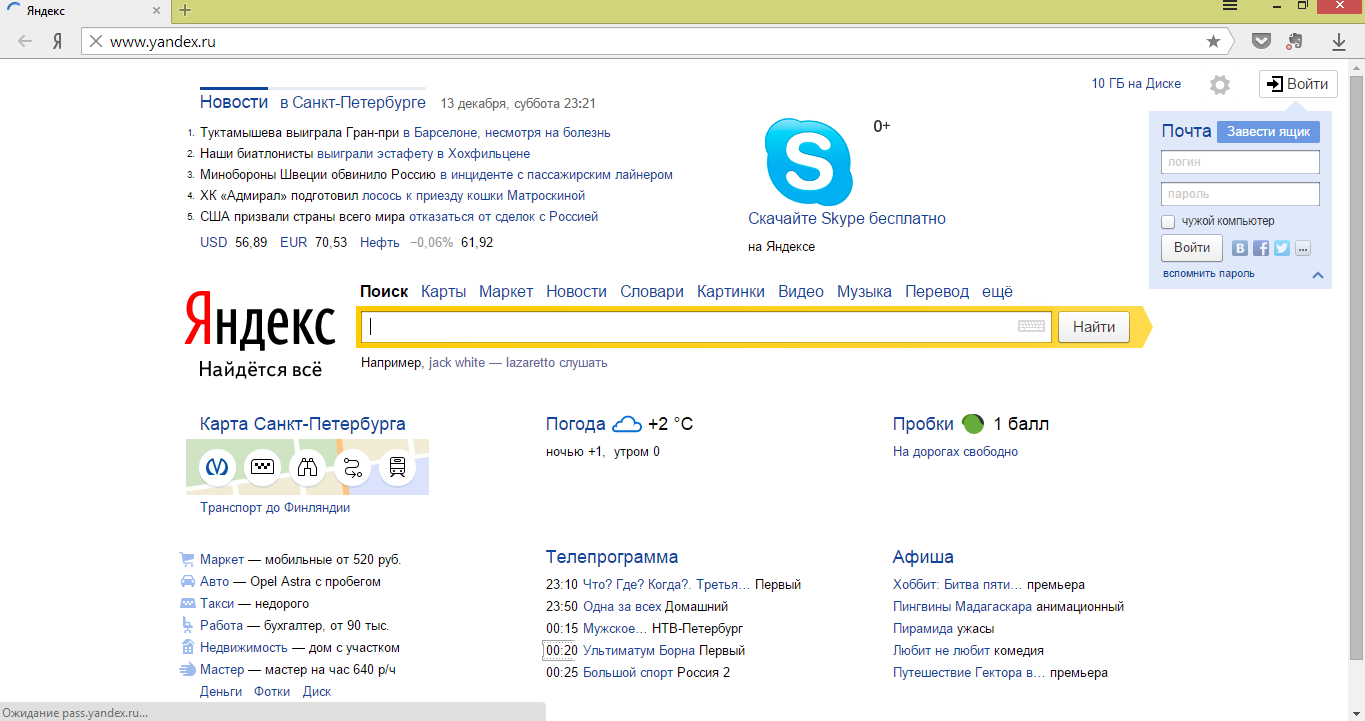Image resolution: width=1365 pixels, height=721 pixels.
Task: Click the train schedule icon
Action: tap(397, 467)
